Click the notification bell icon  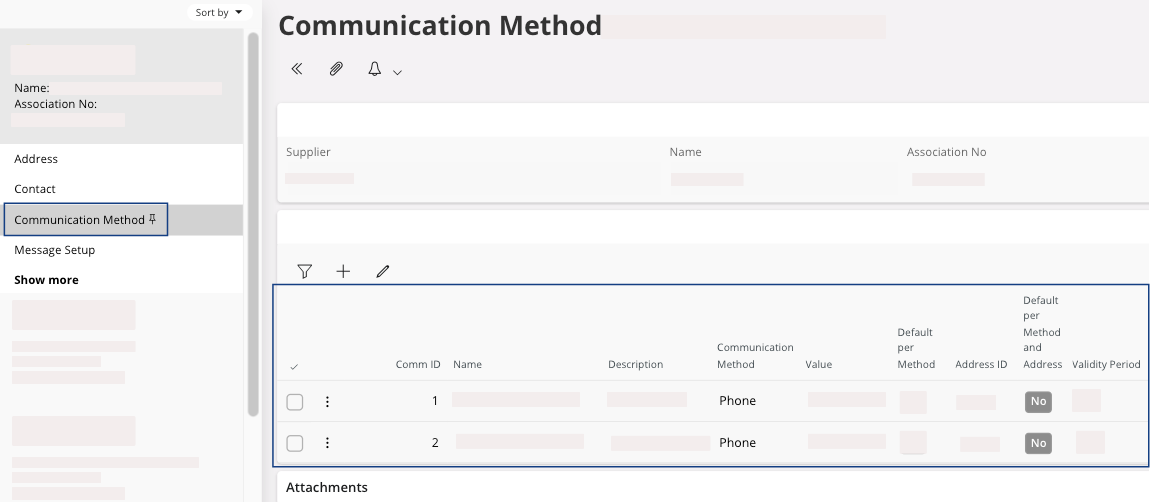375,70
